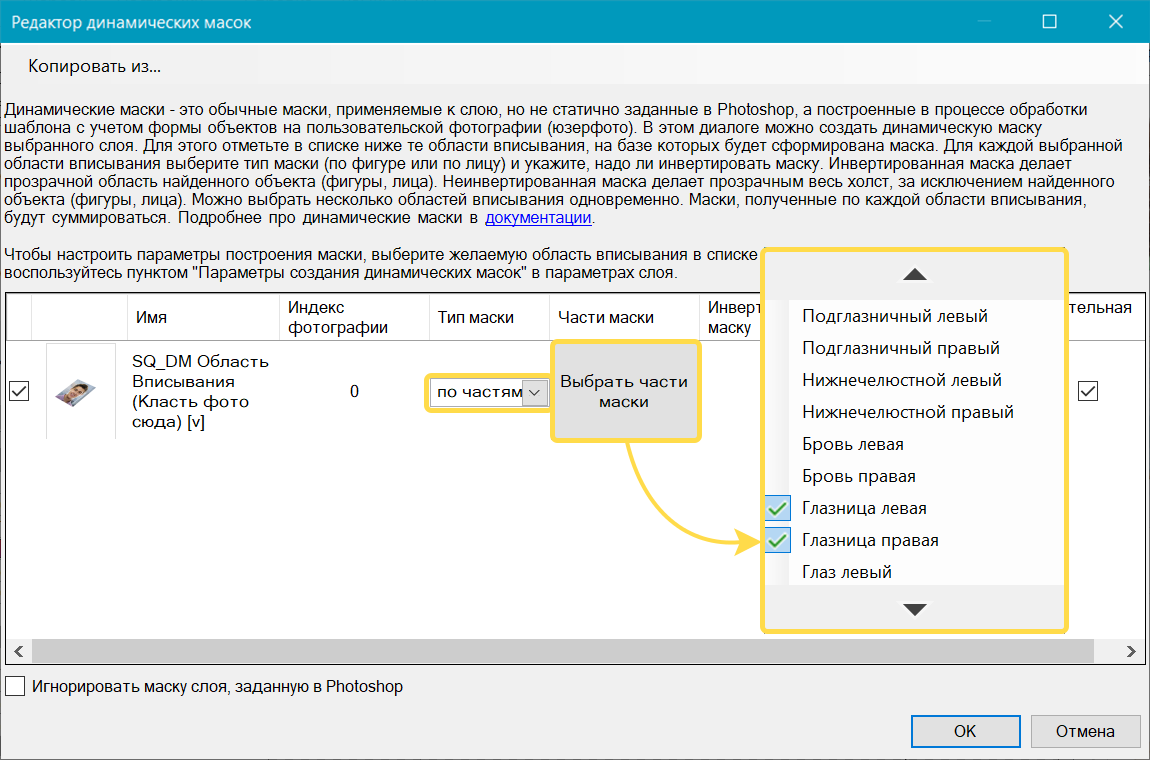Screen dimensions: 1150x760
Task: Click the horizontal scrollbar track
Action: click(400, 651)
